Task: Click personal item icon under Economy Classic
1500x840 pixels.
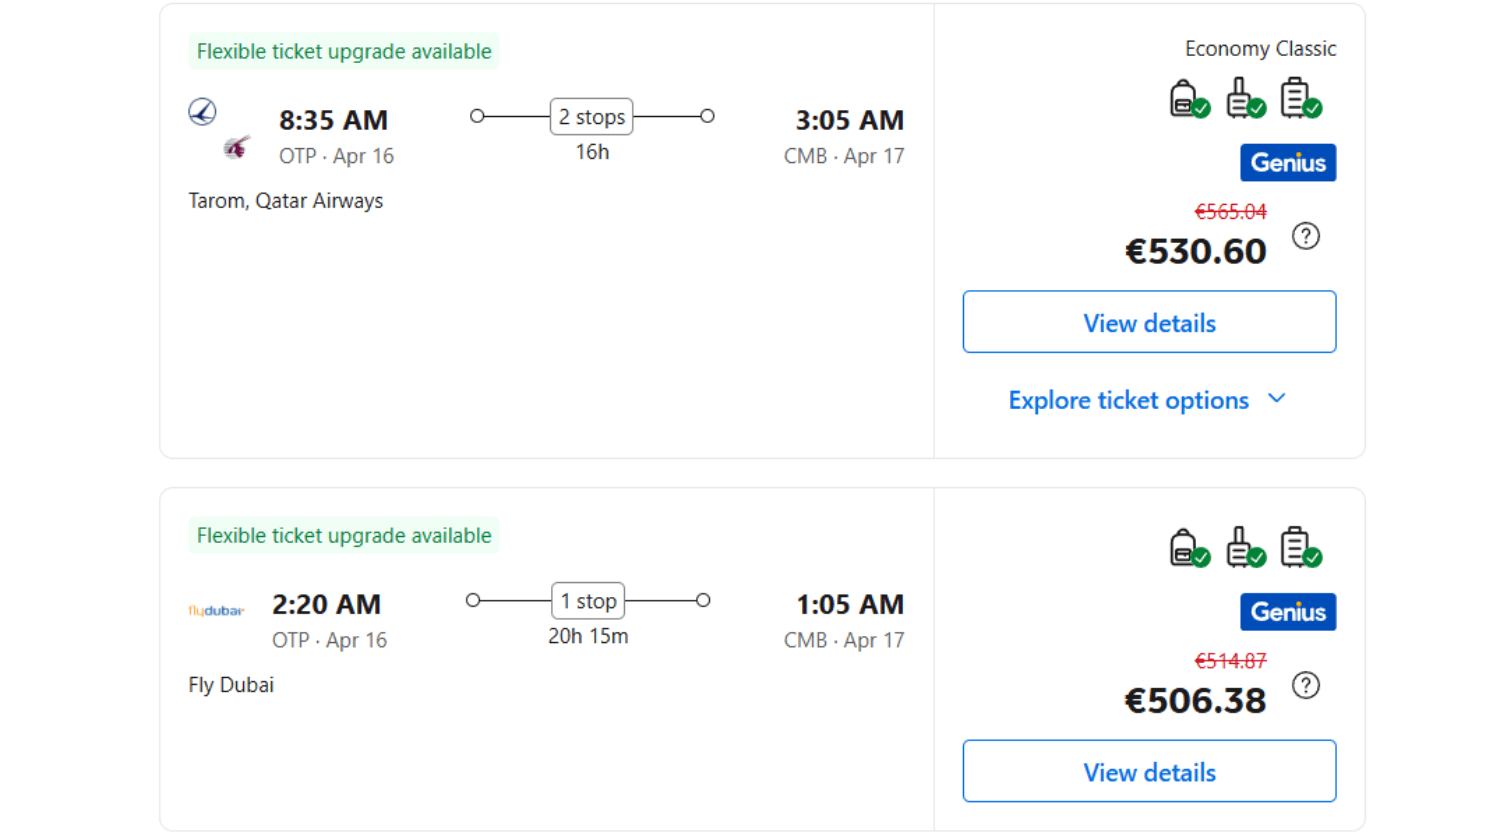Action: click(1188, 99)
